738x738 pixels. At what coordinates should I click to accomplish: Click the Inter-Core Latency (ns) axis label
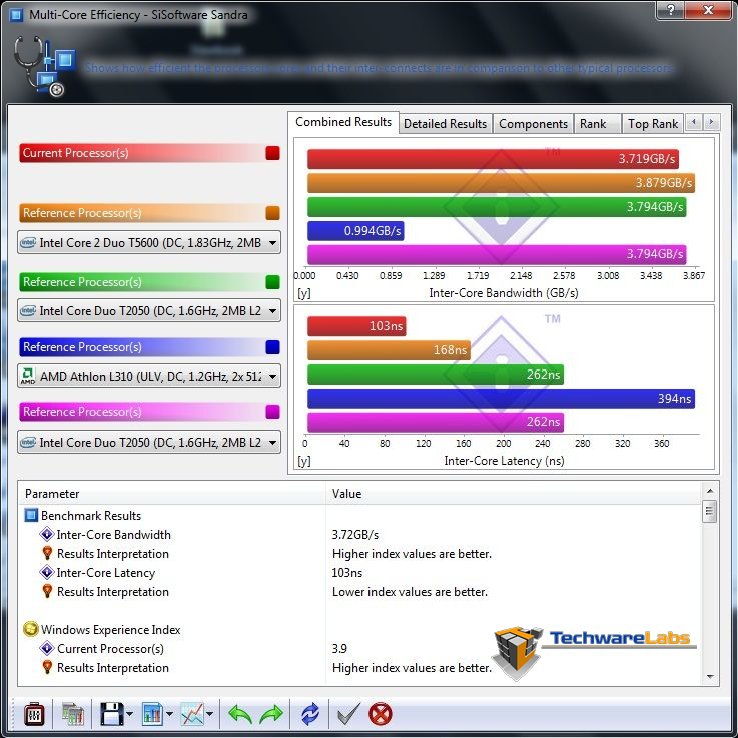tap(504, 461)
